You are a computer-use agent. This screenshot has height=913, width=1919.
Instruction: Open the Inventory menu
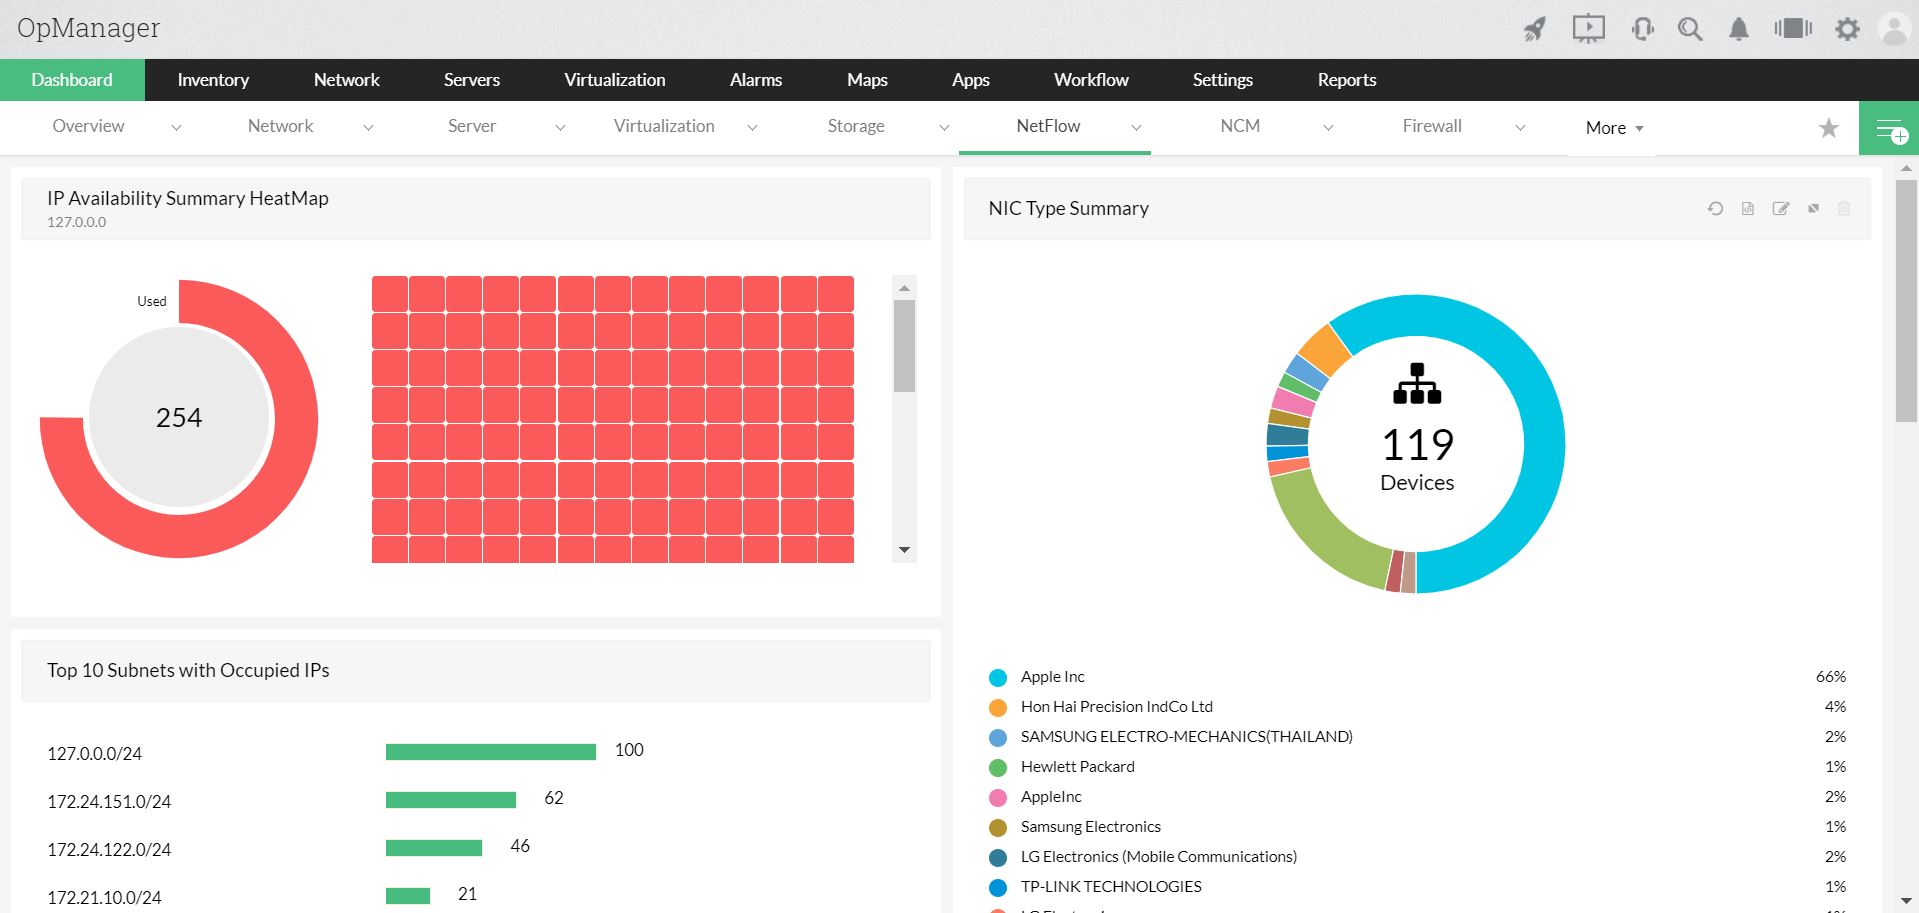(213, 80)
